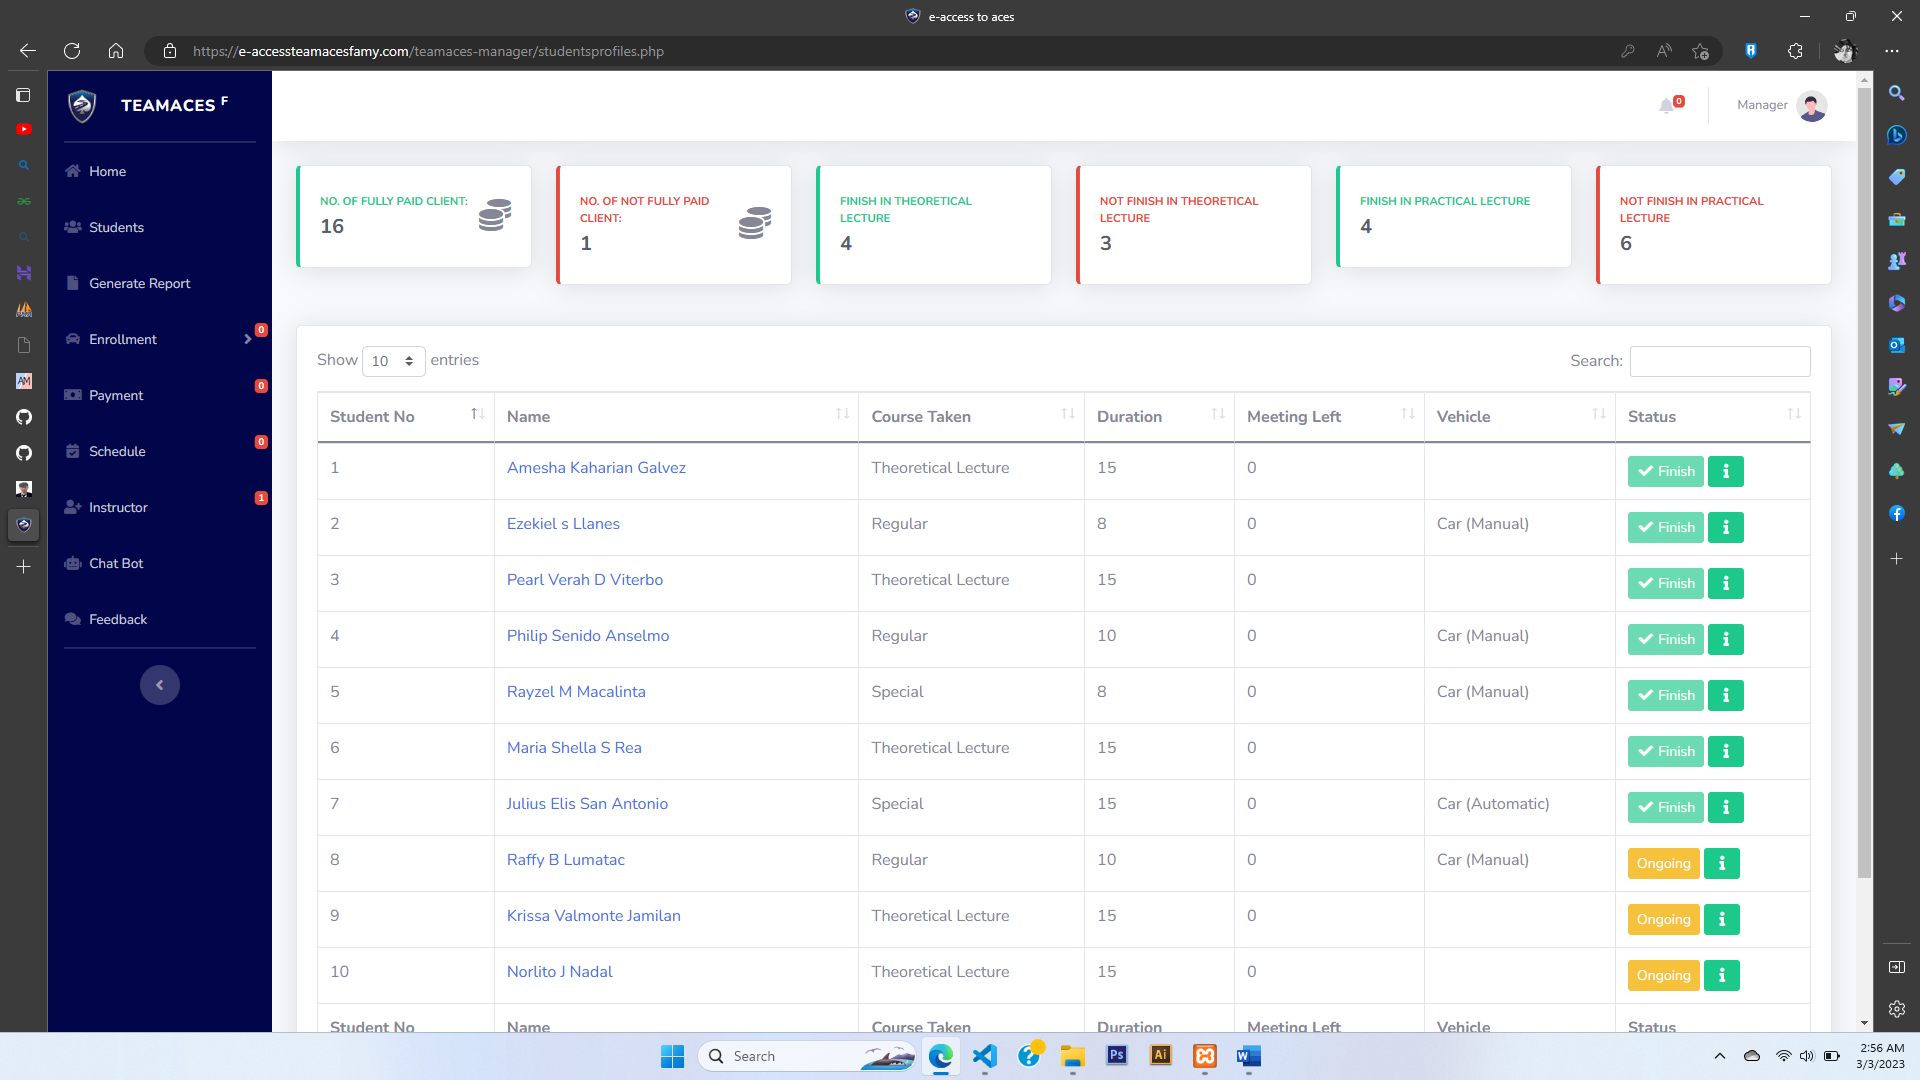This screenshot has width=1920, height=1080.
Task: Go to Chat Bot sidebar item
Action: point(116,563)
